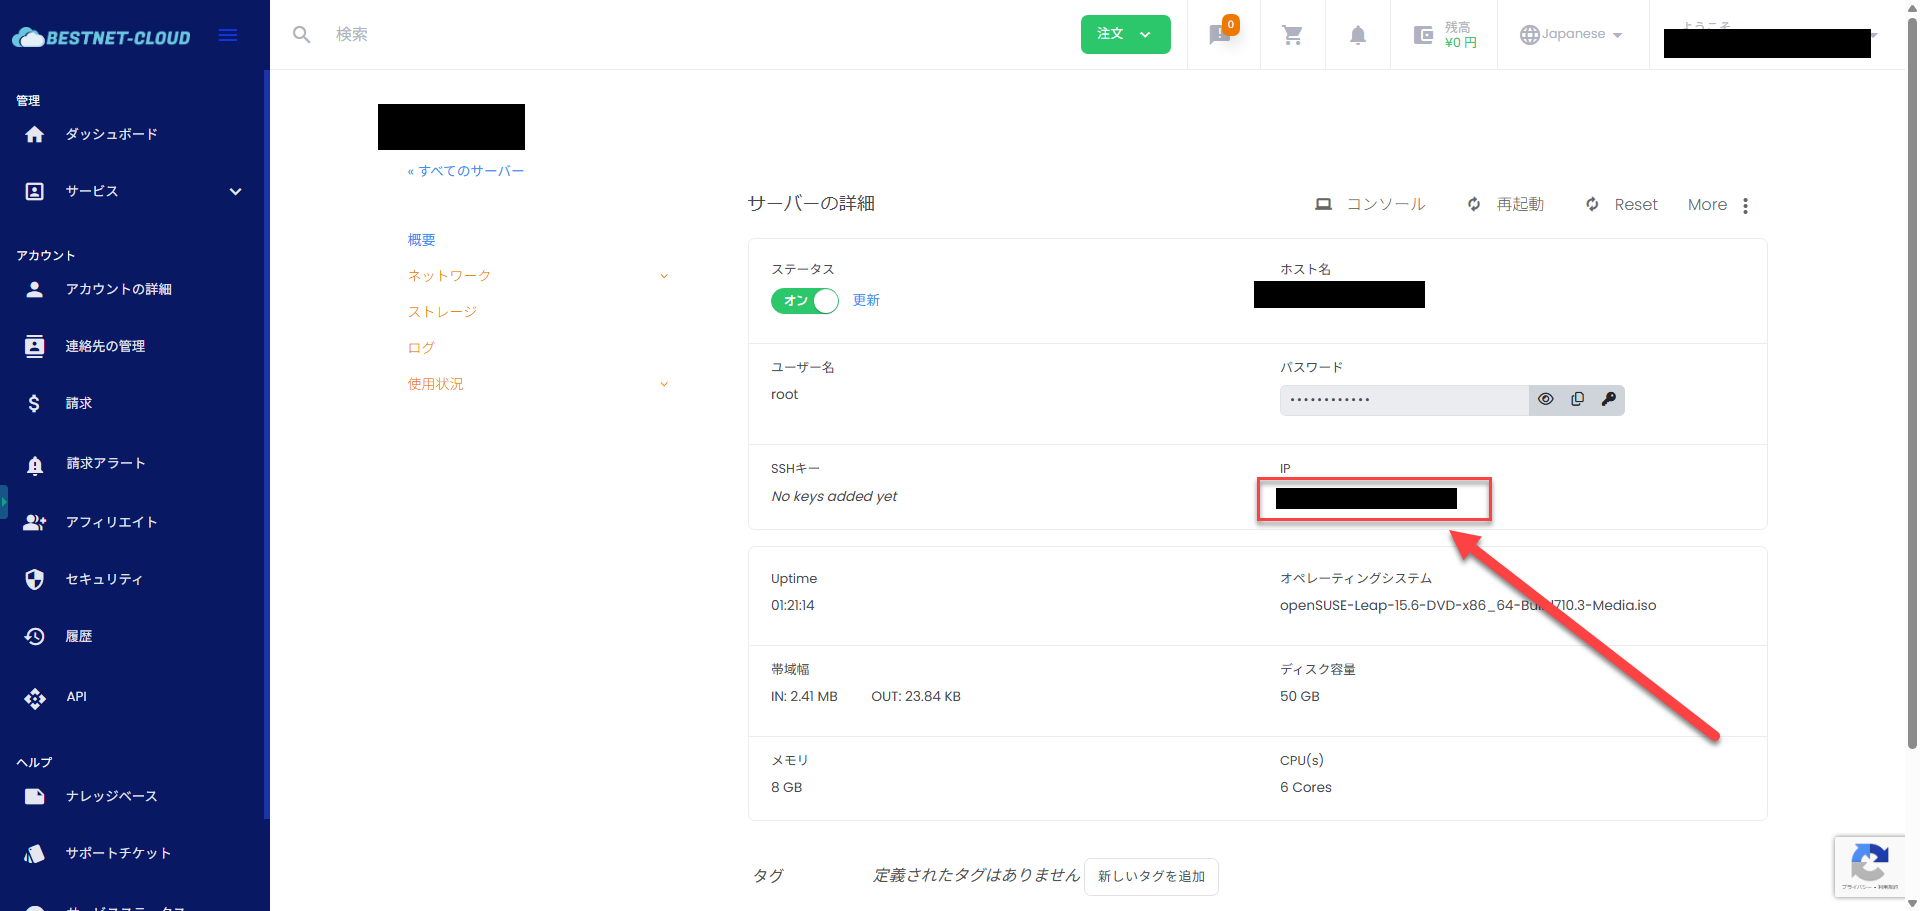The width and height of the screenshot is (1920, 911).
Task: Go back to すべてのサーバー link
Action: [x=466, y=171]
